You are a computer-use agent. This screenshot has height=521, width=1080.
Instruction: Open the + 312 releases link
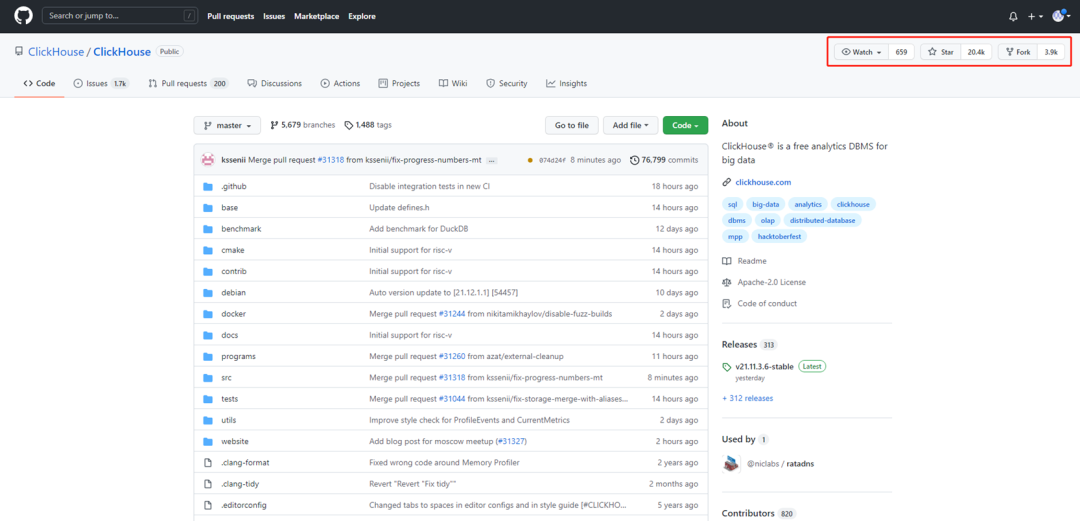[x=747, y=398]
